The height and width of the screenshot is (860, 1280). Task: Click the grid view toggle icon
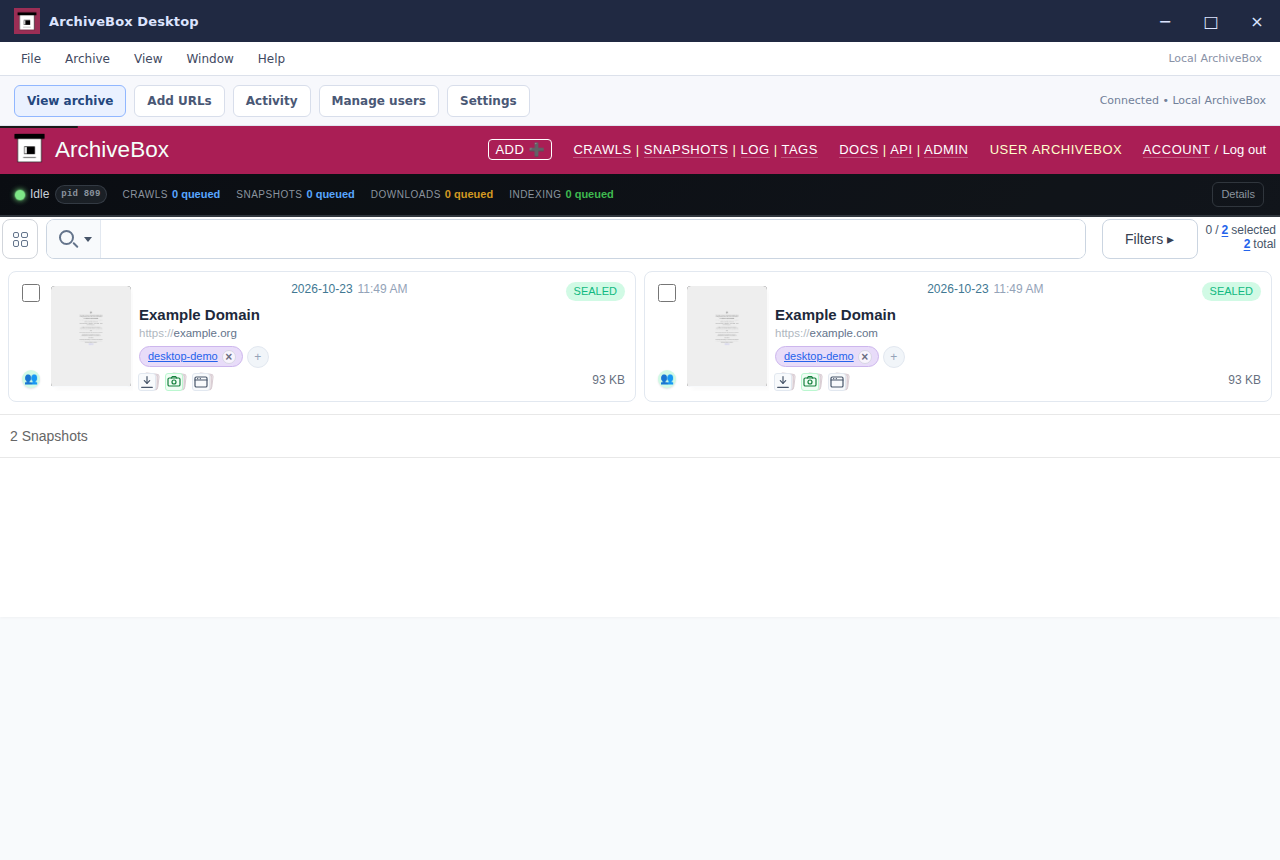pos(20,239)
